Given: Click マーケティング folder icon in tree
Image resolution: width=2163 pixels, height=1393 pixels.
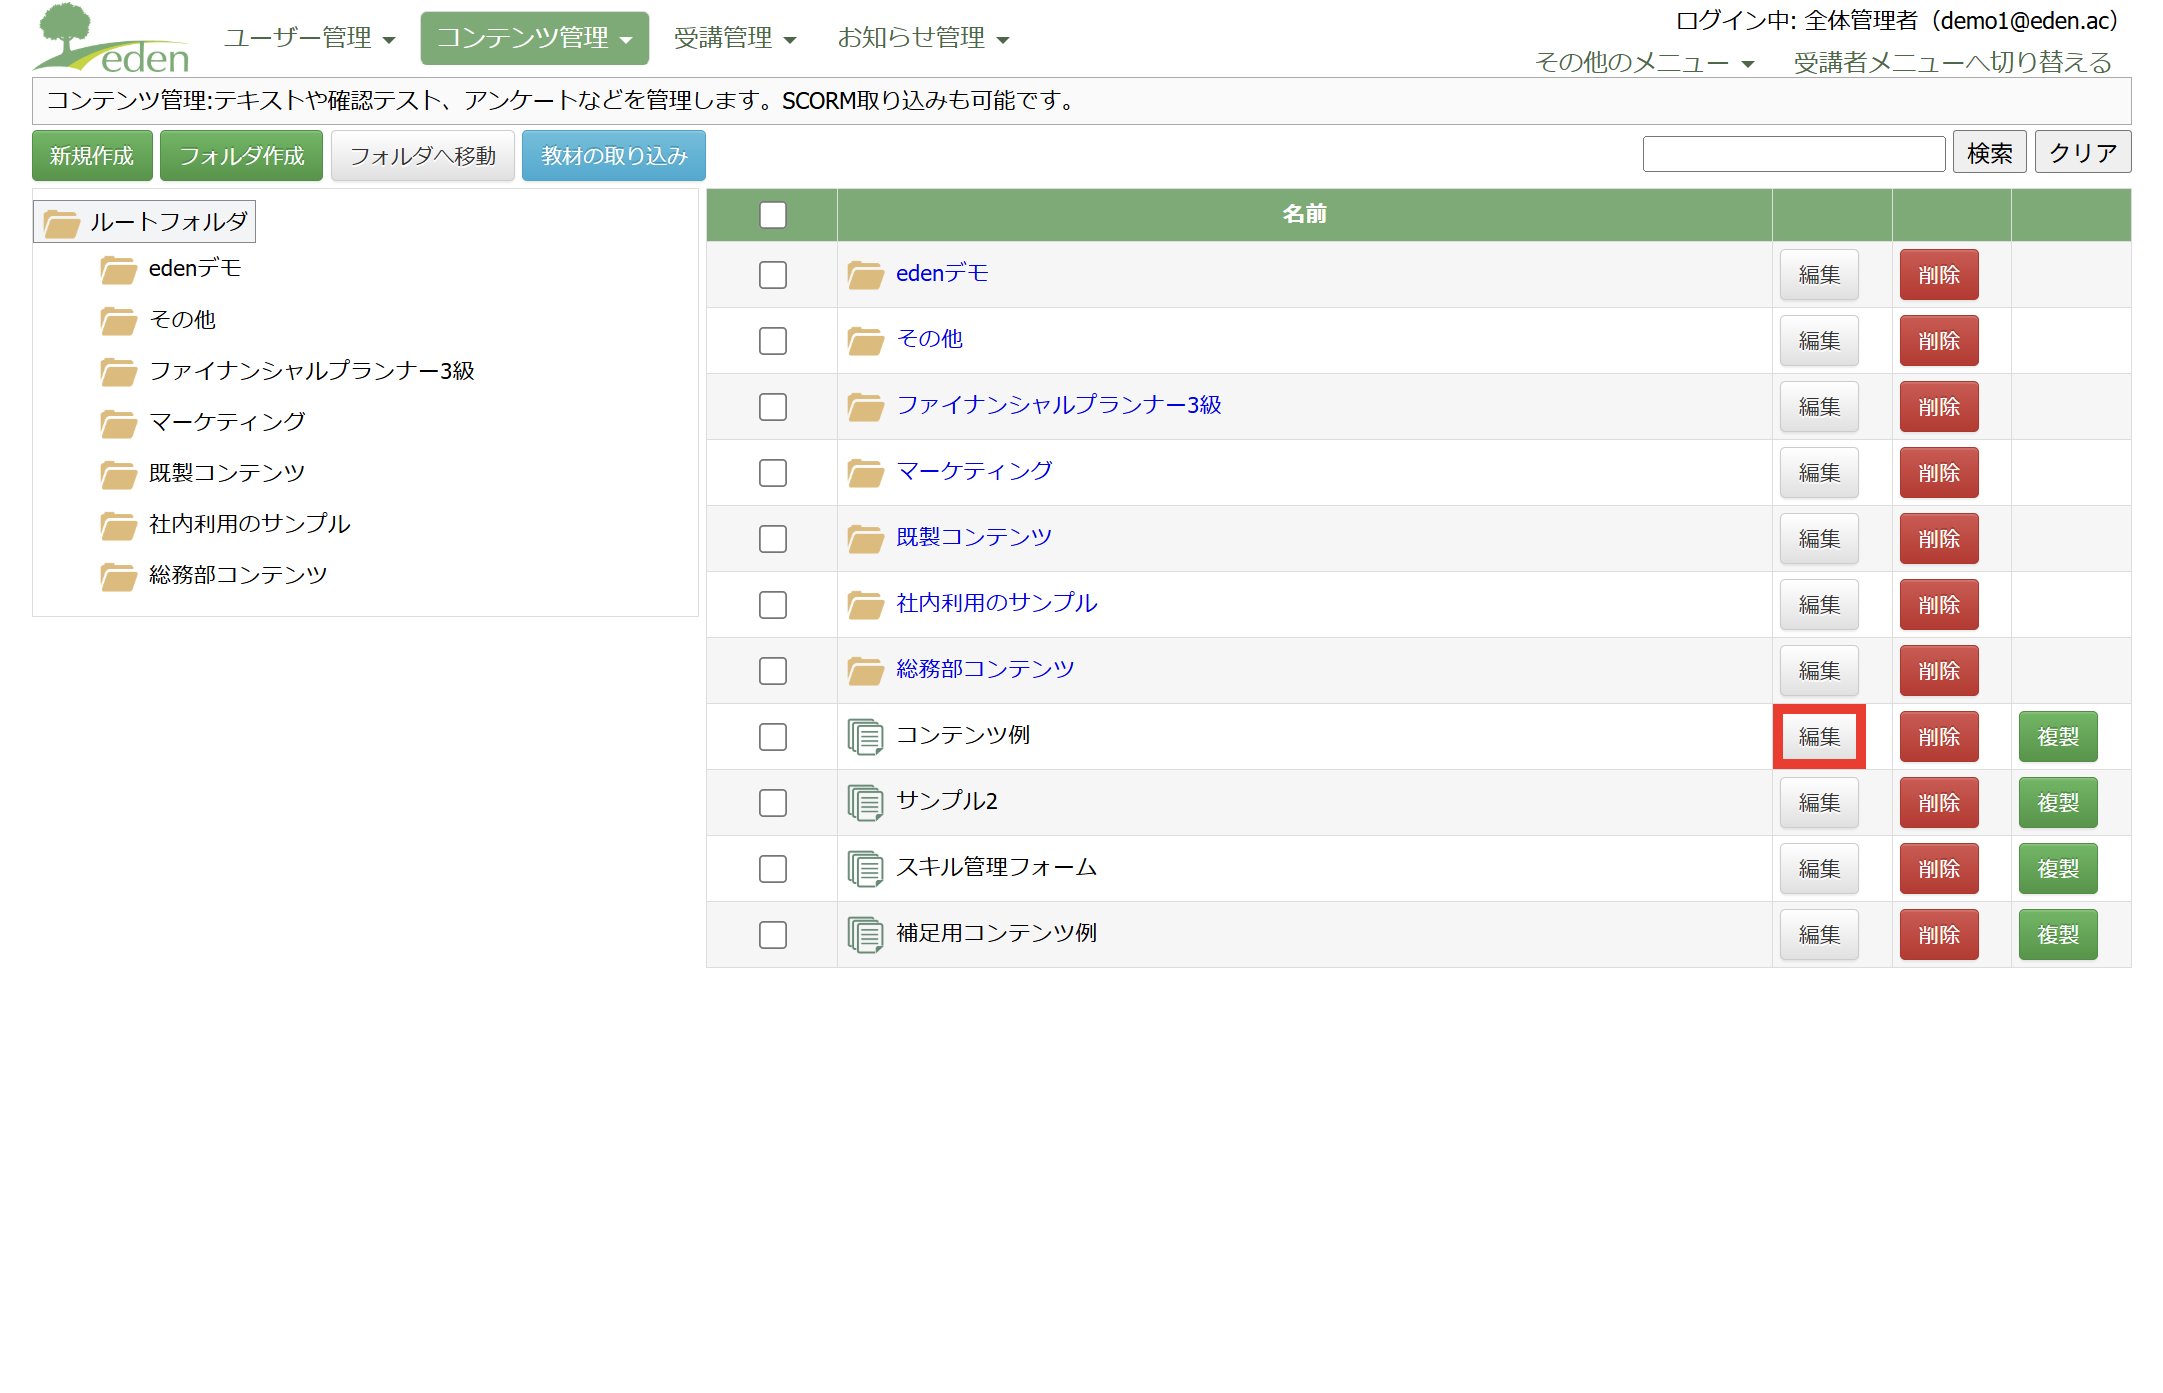Looking at the screenshot, I should pos(118,423).
